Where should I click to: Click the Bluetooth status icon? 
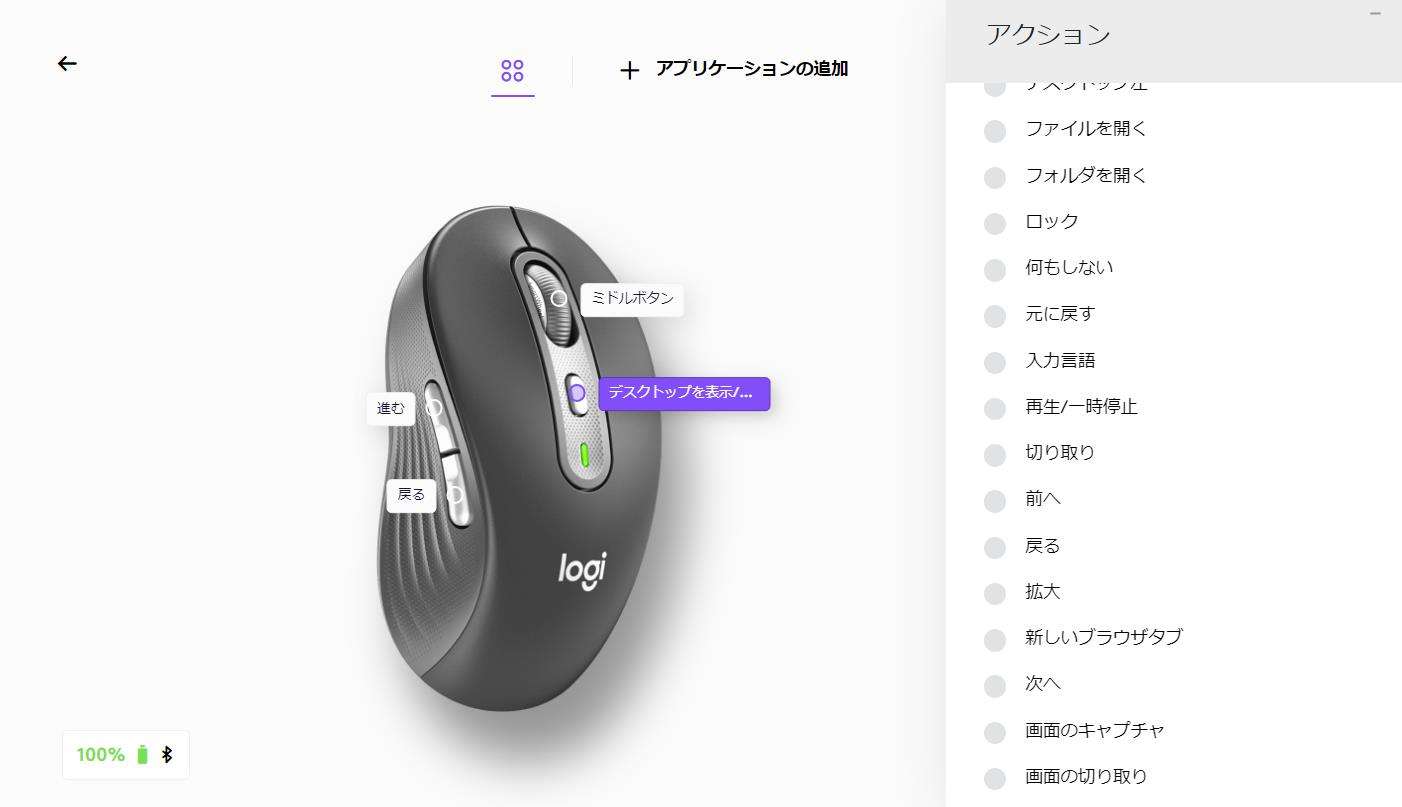167,755
